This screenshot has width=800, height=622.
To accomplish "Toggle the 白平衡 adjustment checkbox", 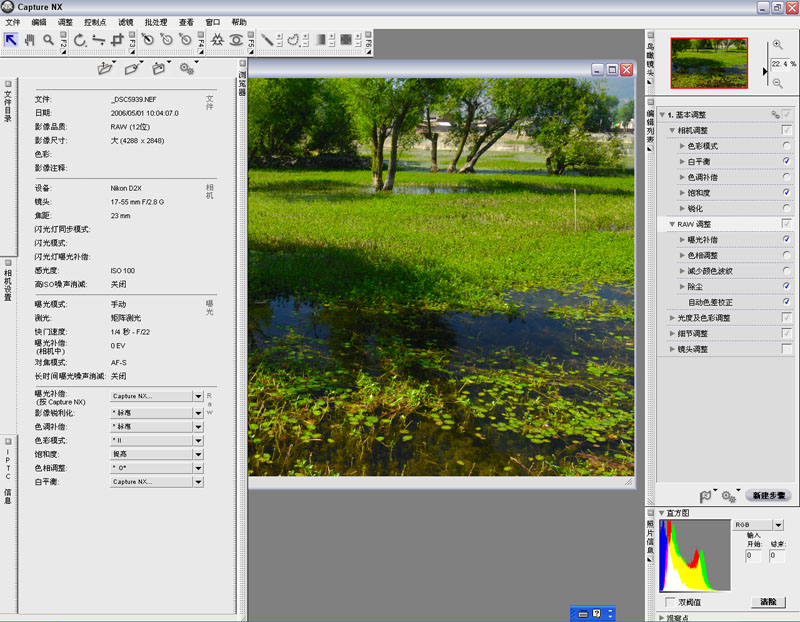I will click(786, 161).
